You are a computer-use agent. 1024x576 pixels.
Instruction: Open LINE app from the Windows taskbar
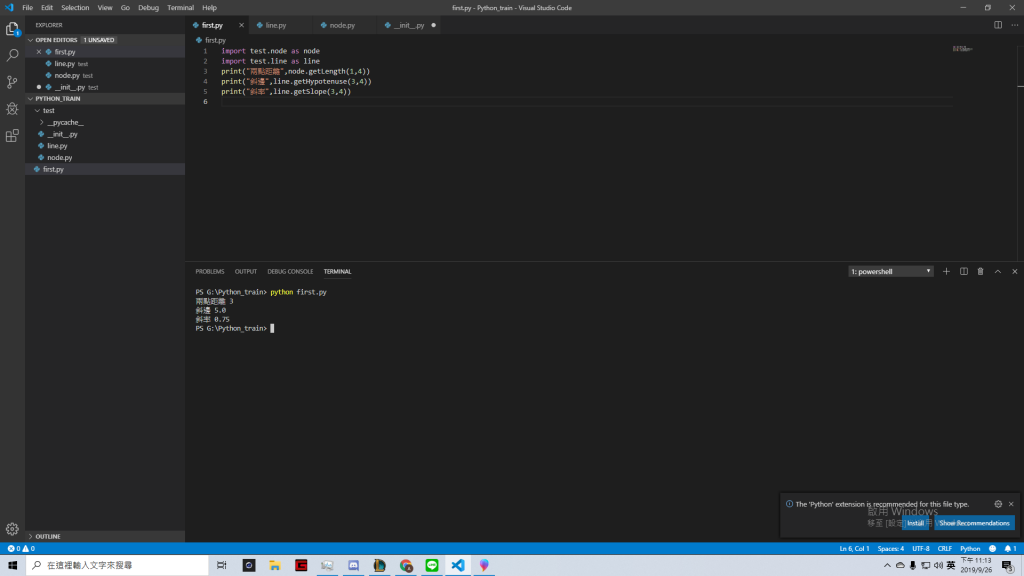coord(432,566)
